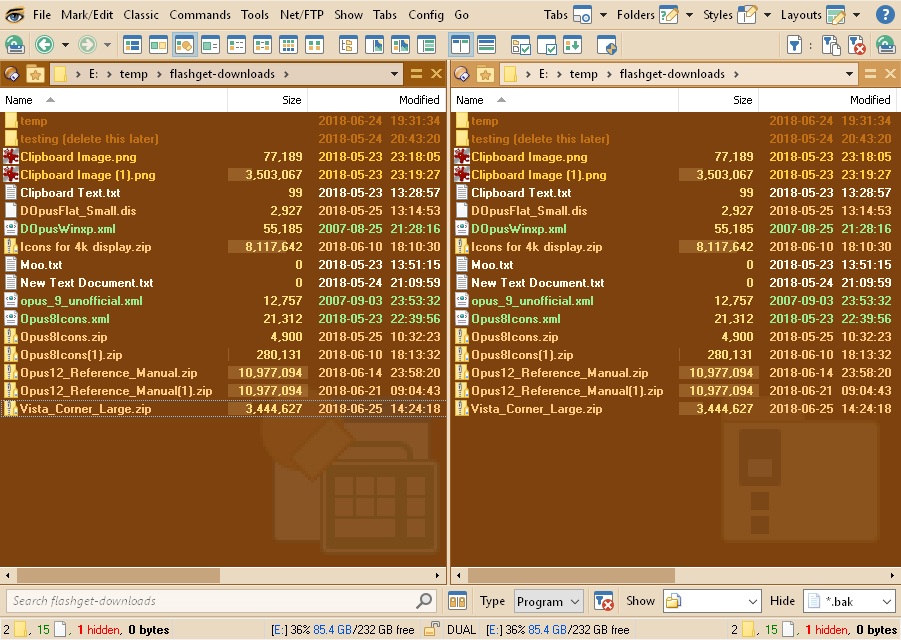Viewport: 901px width, 640px height.
Task: Open the Commands menu
Action: [200, 15]
